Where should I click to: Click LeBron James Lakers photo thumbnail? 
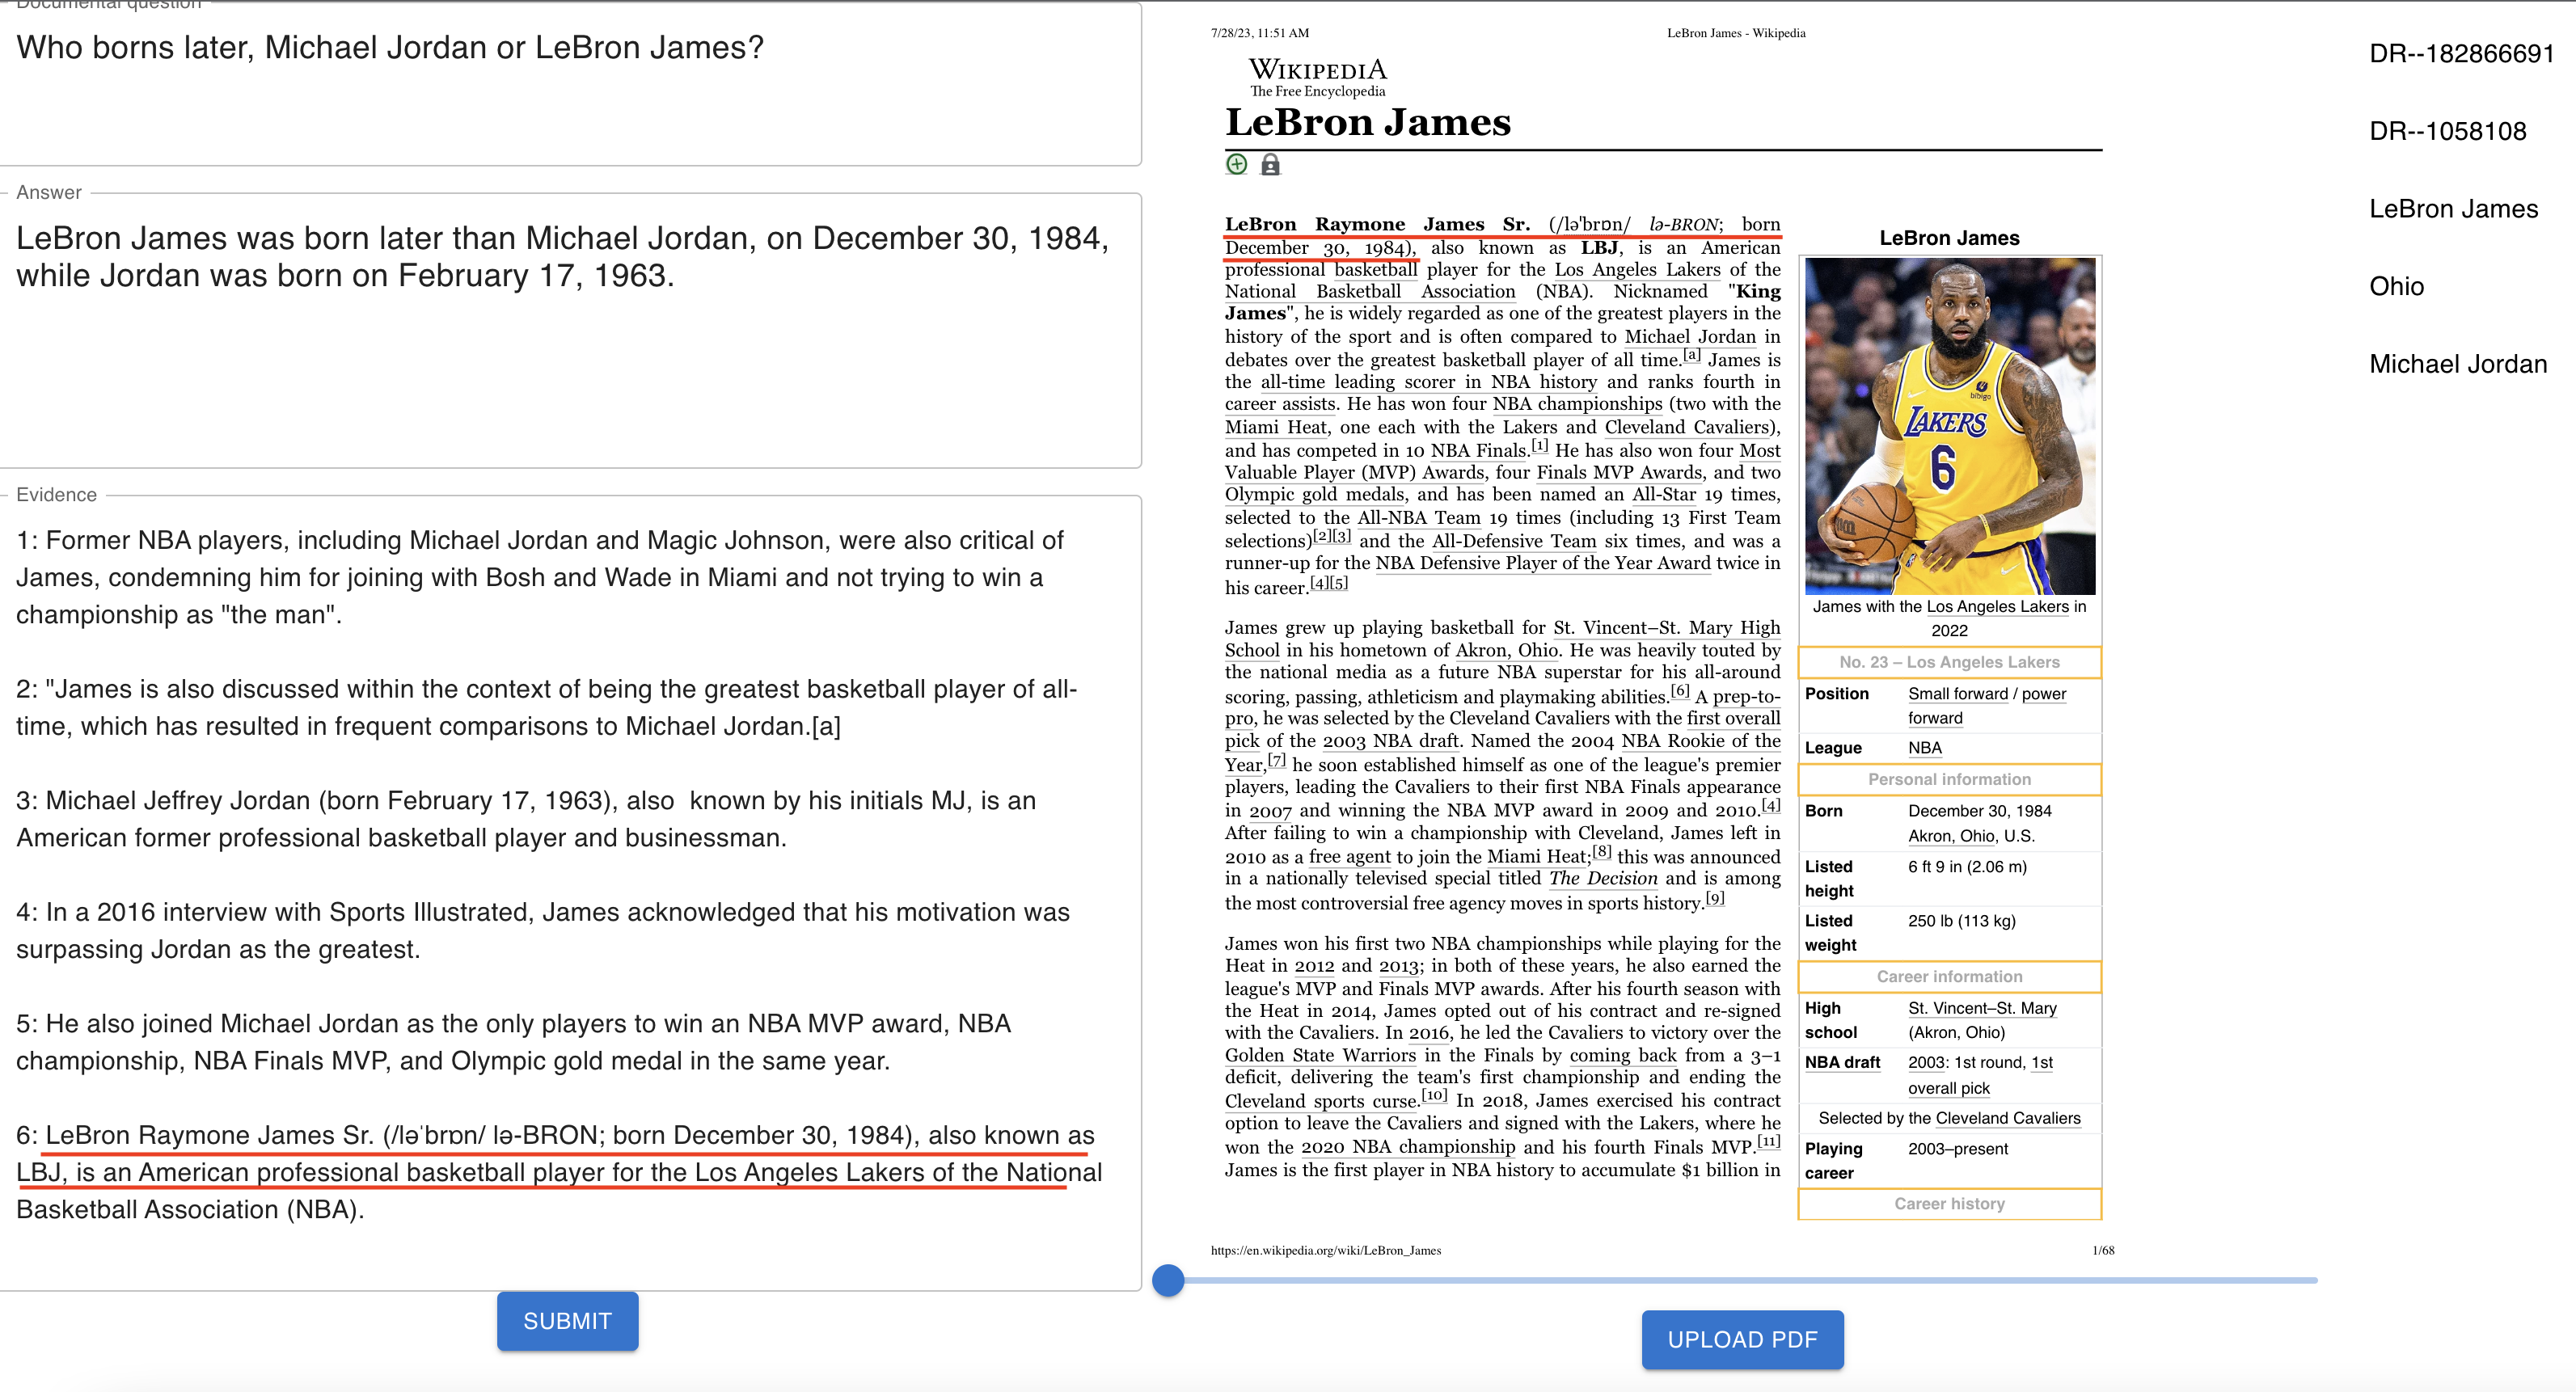click(x=1949, y=426)
